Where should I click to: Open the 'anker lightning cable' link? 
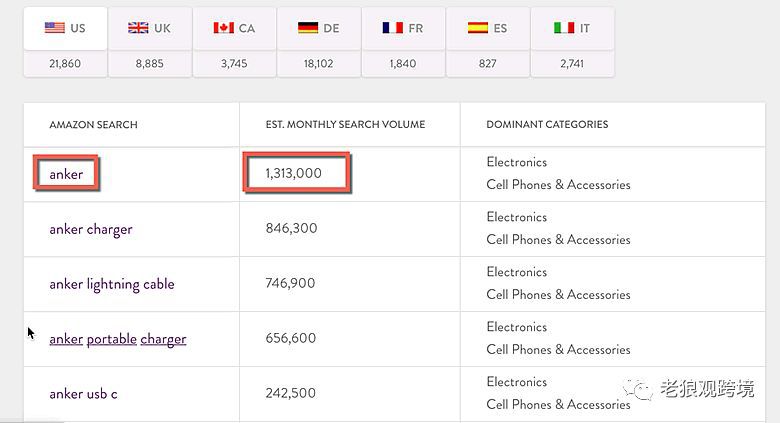[112, 284]
